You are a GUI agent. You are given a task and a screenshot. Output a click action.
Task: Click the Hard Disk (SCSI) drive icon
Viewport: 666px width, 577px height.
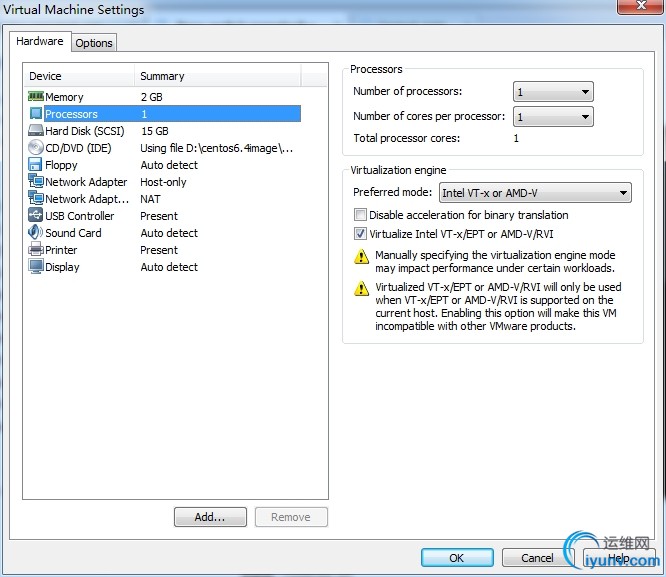point(36,130)
